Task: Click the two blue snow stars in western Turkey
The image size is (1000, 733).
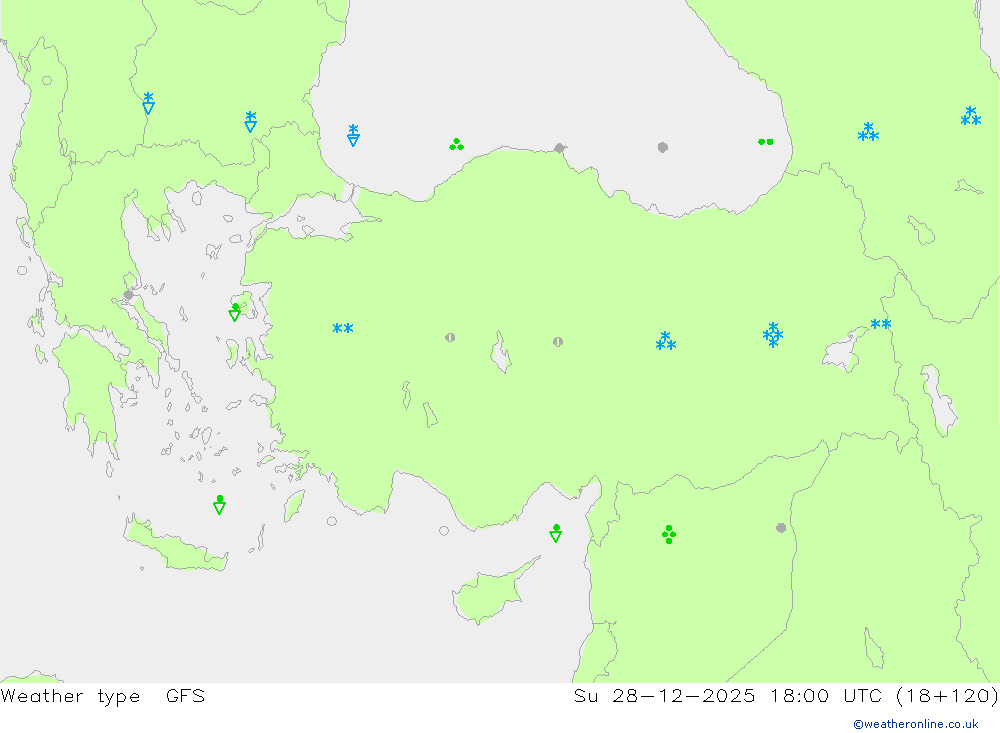Action: [x=342, y=329]
